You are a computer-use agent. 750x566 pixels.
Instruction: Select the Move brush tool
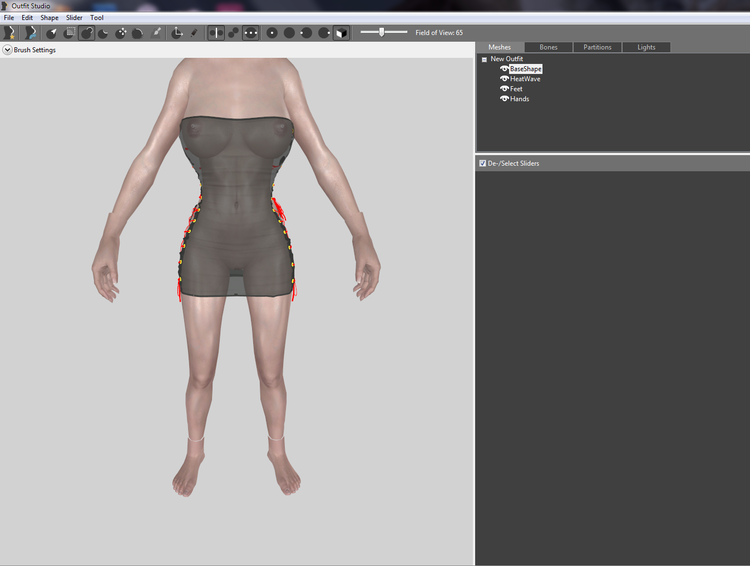(121, 33)
